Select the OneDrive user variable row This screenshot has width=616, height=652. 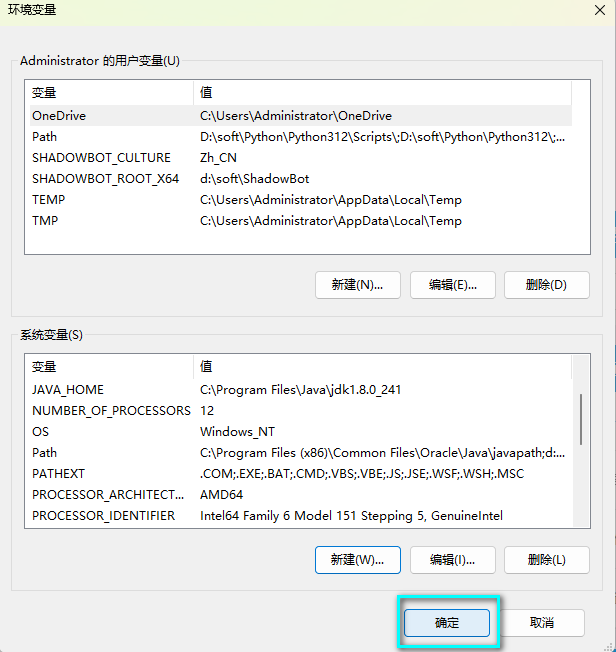pos(301,116)
